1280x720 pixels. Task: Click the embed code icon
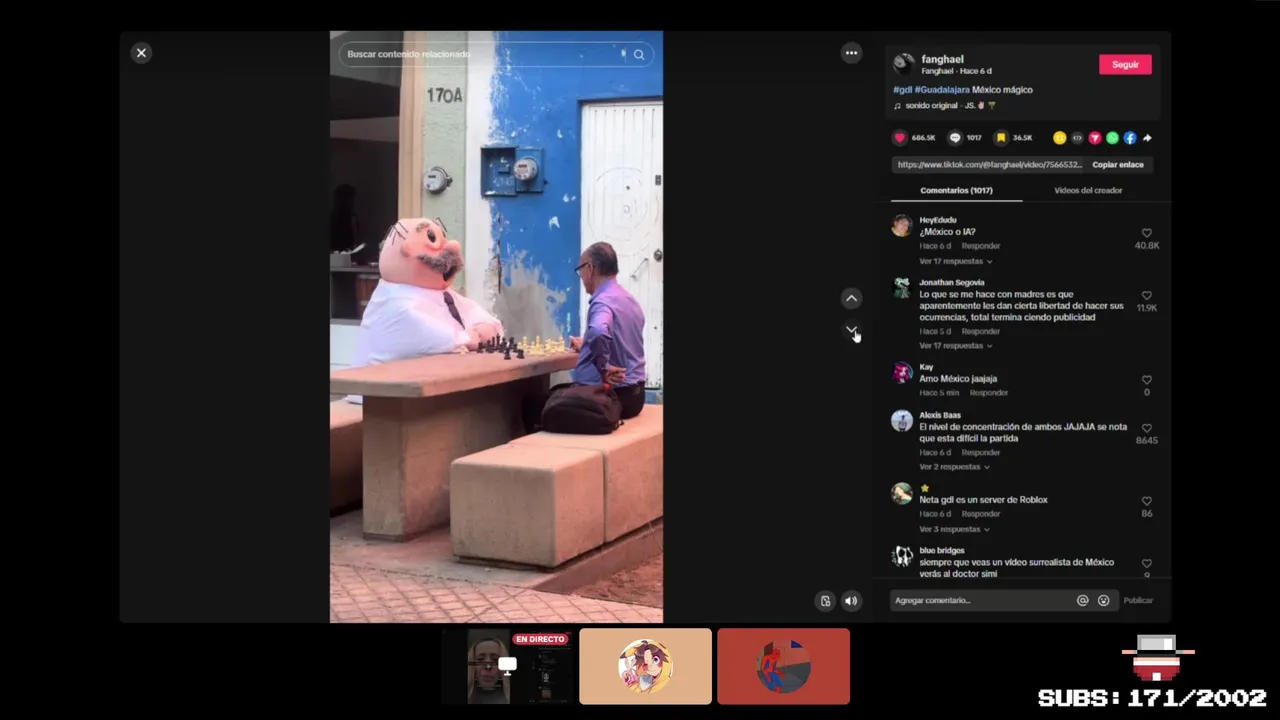[x=1077, y=138]
